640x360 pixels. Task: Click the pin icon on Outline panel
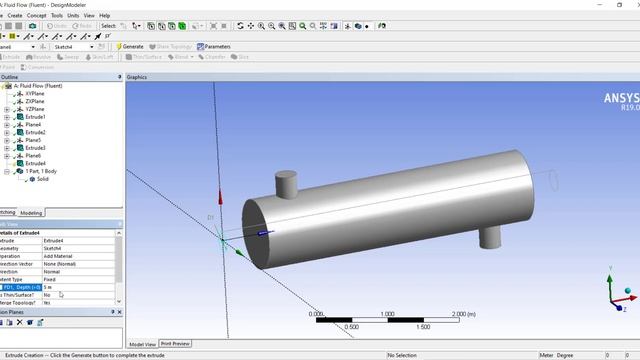point(120,77)
